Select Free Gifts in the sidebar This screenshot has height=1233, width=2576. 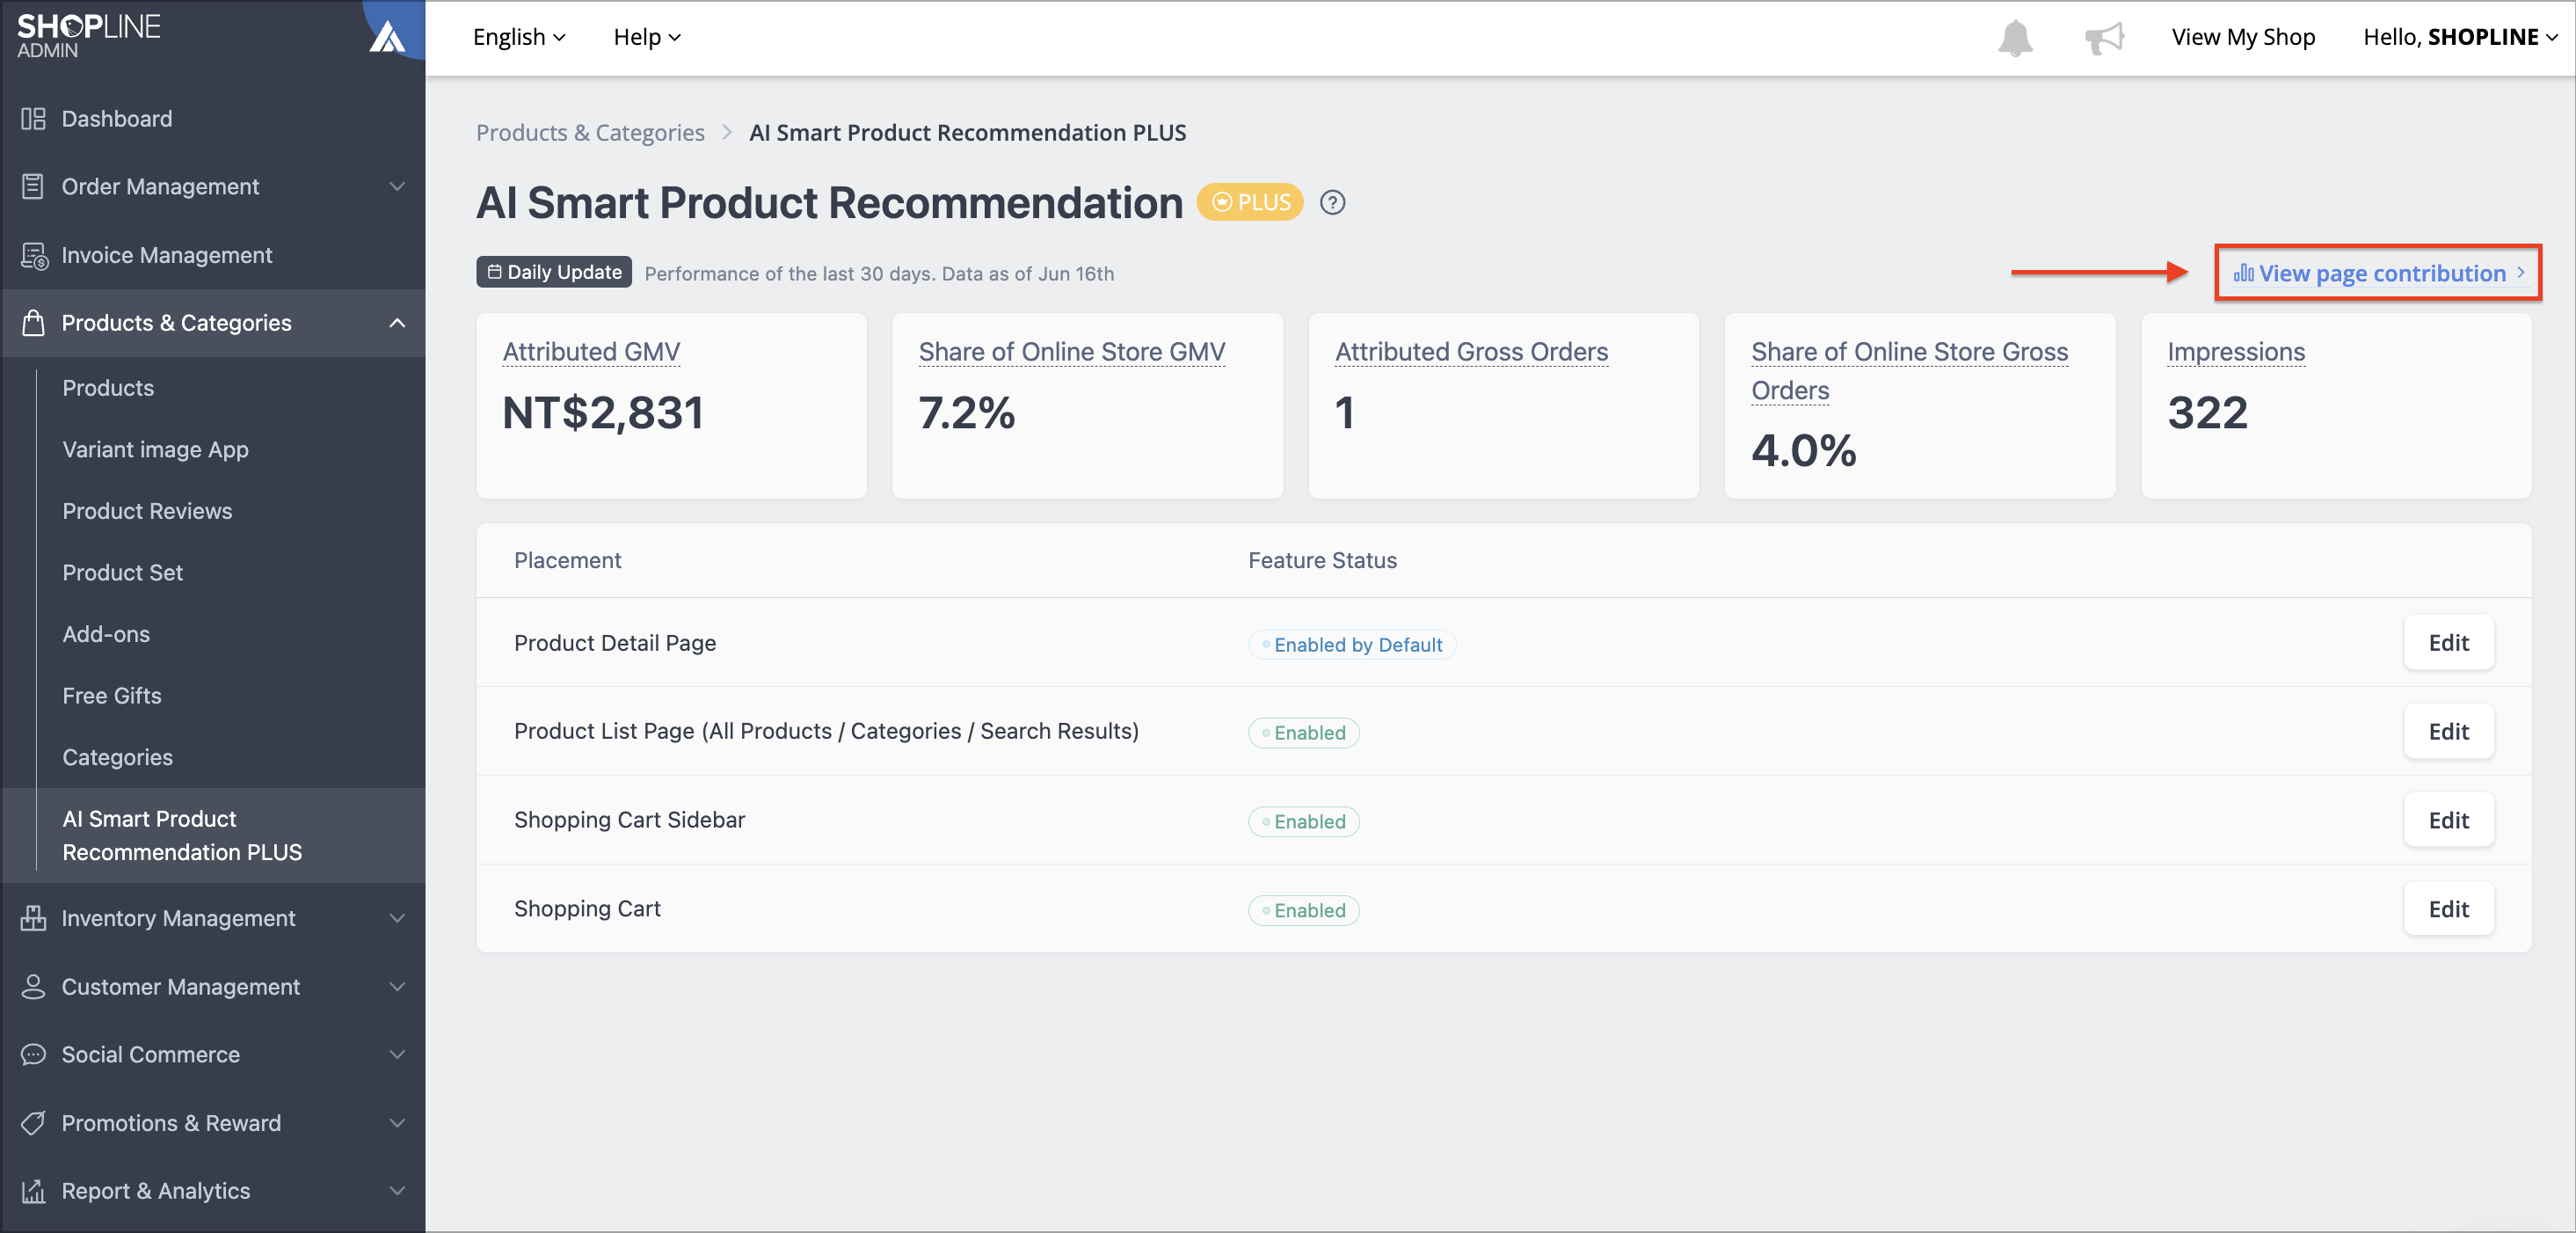click(x=112, y=696)
